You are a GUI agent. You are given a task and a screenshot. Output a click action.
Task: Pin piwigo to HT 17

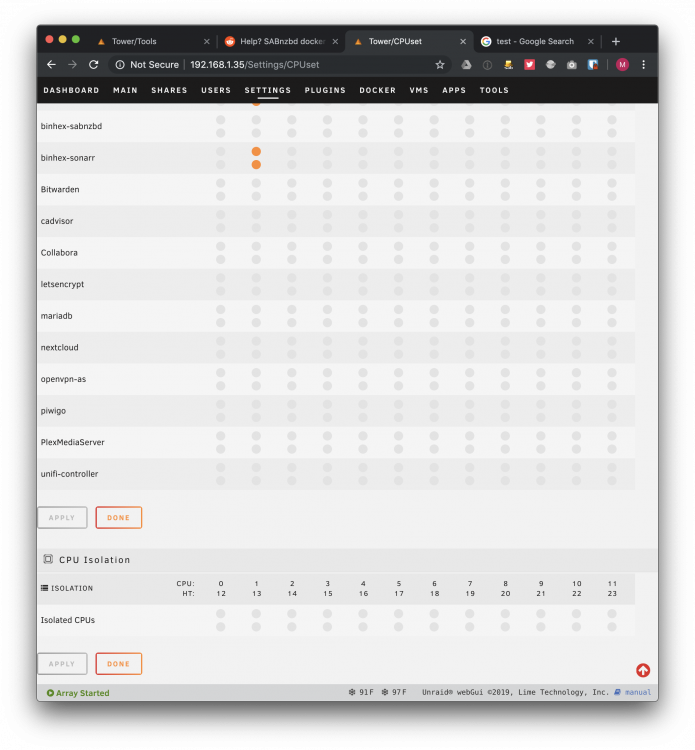[x=398, y=418]
